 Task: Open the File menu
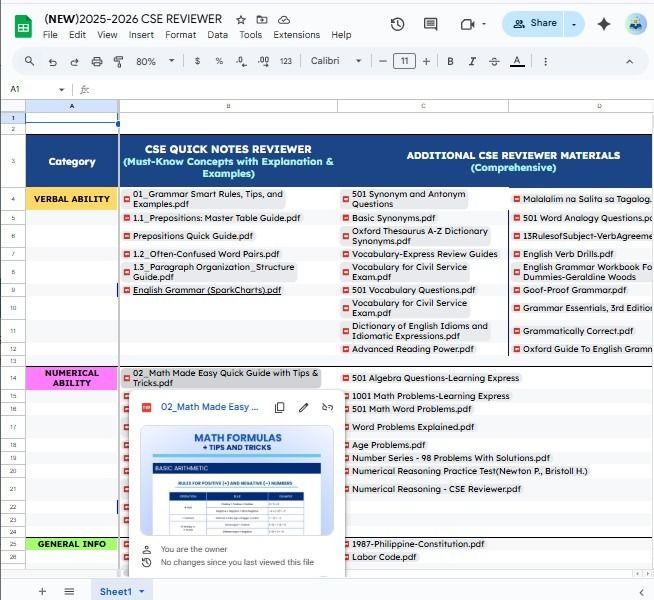(50, 35)
